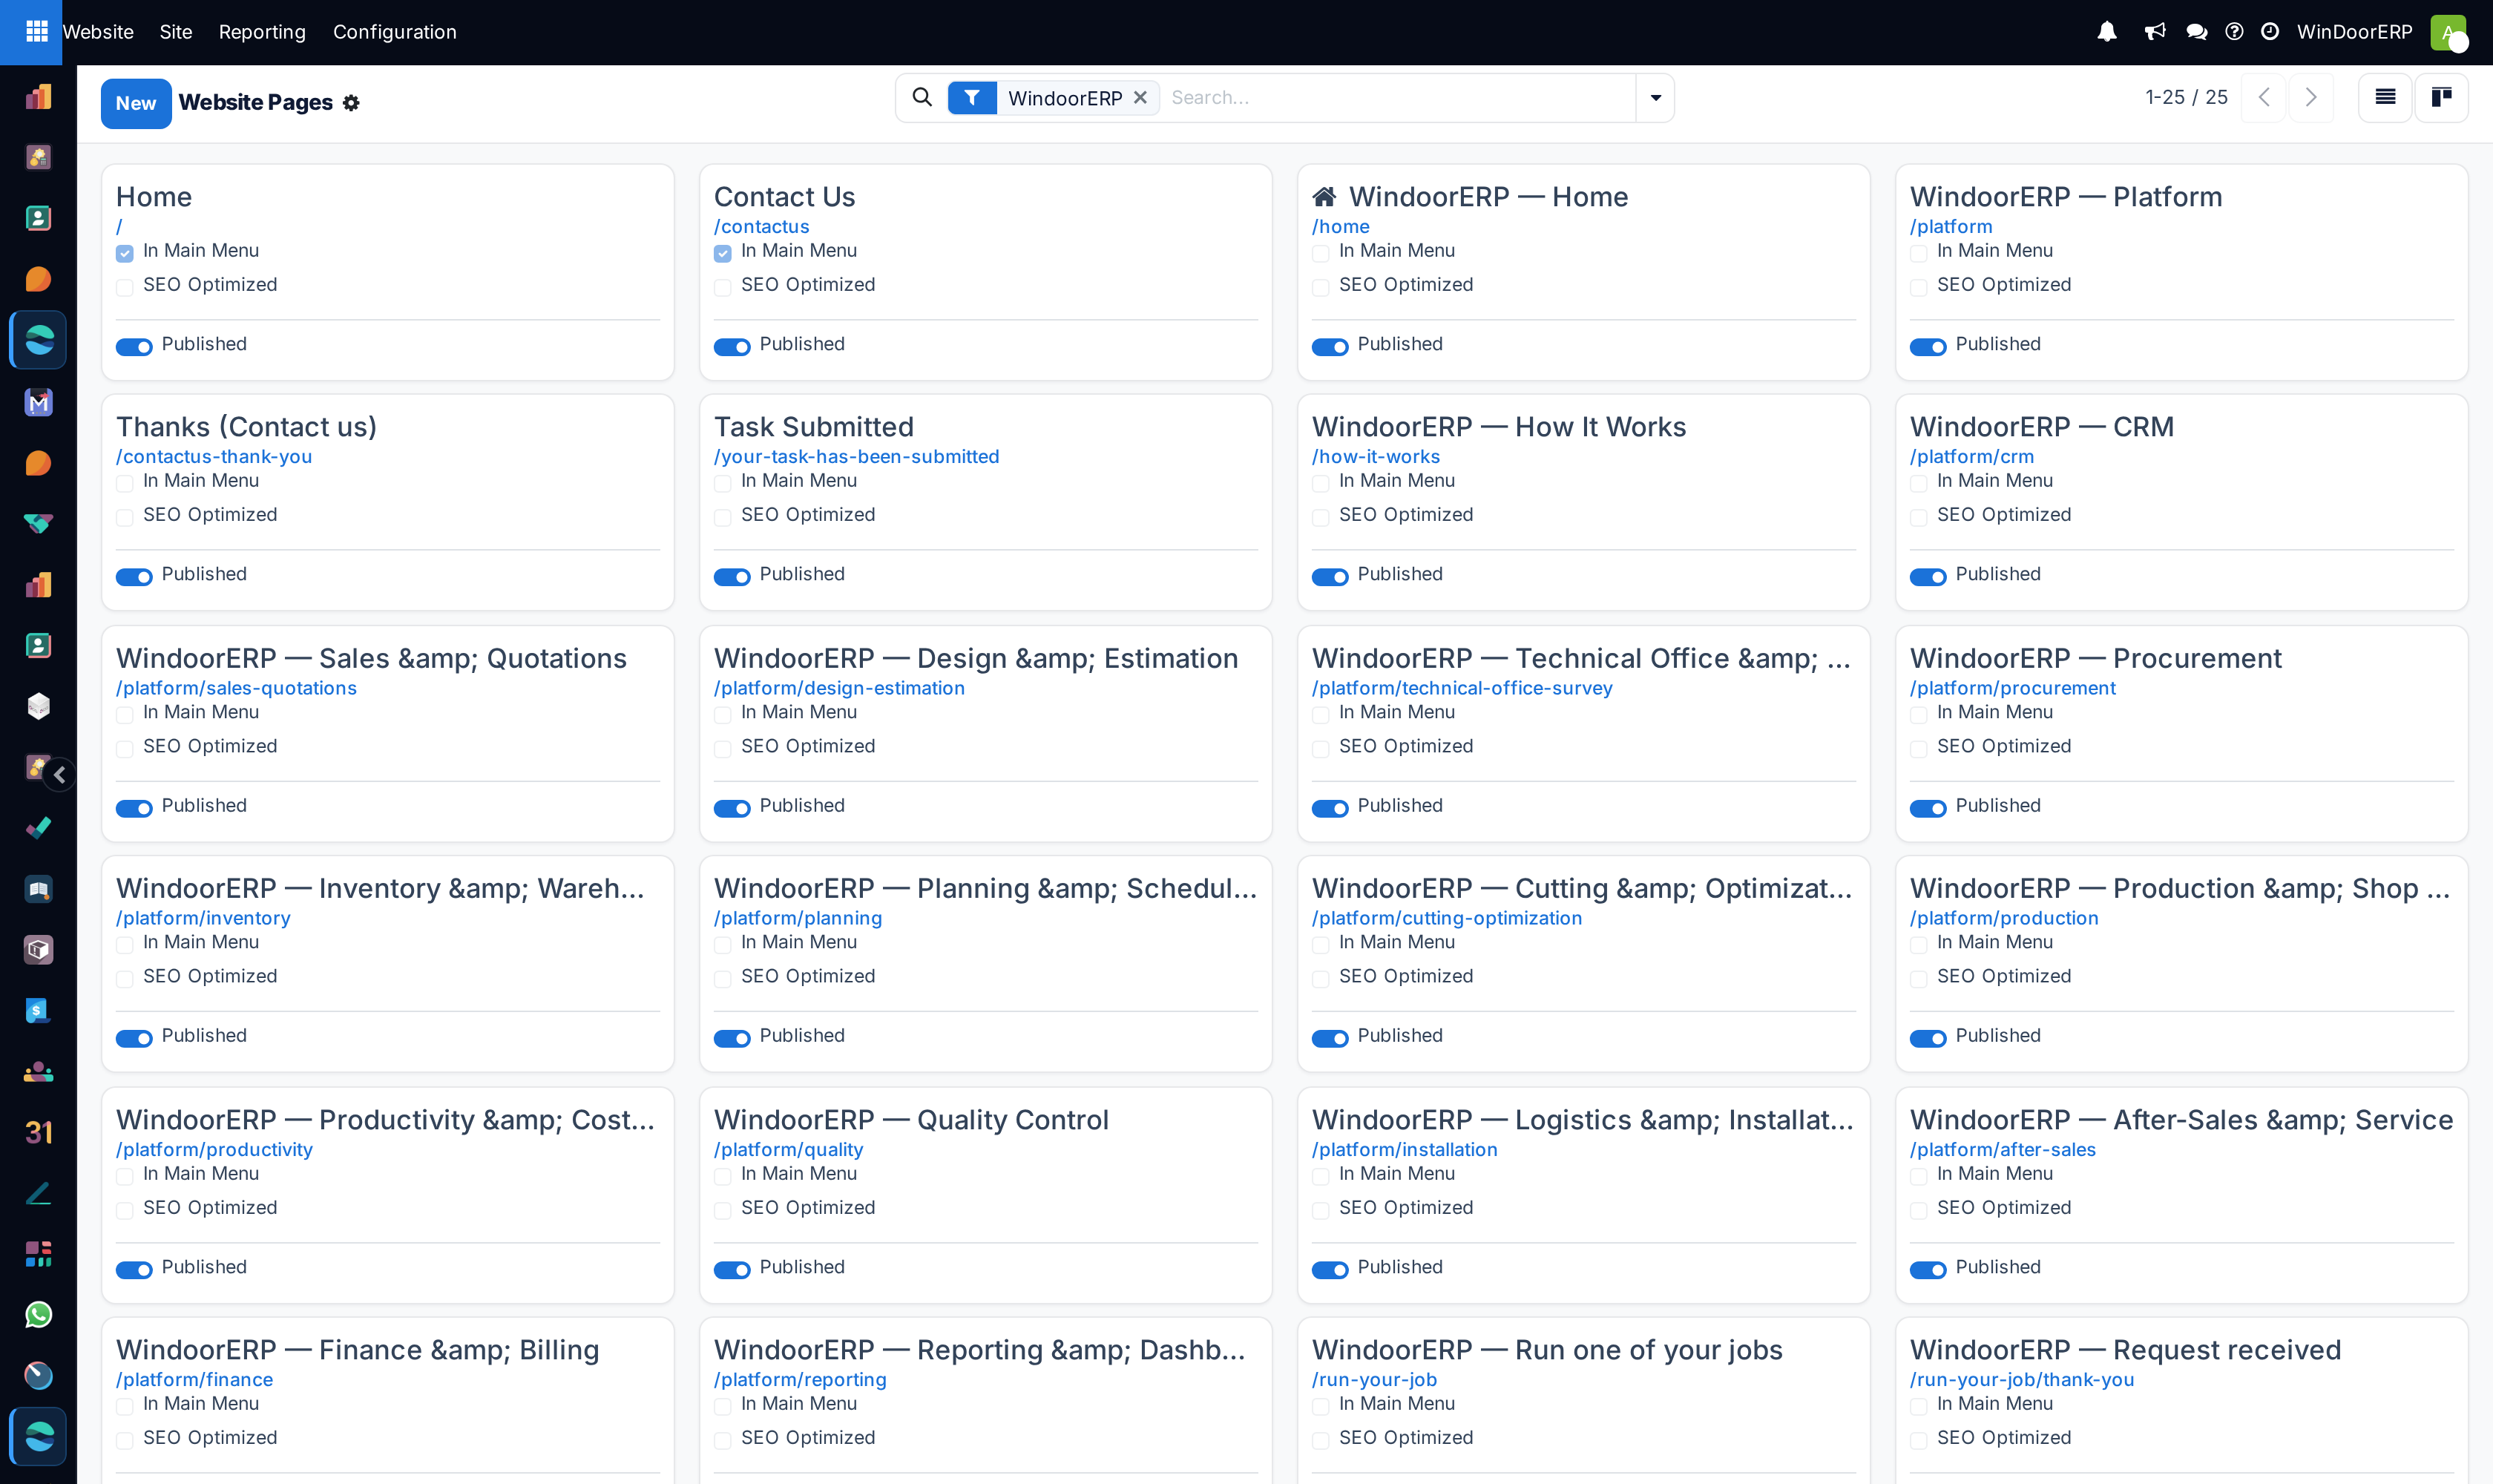Open the speed gauge app in sidebar

[38, 1376]
